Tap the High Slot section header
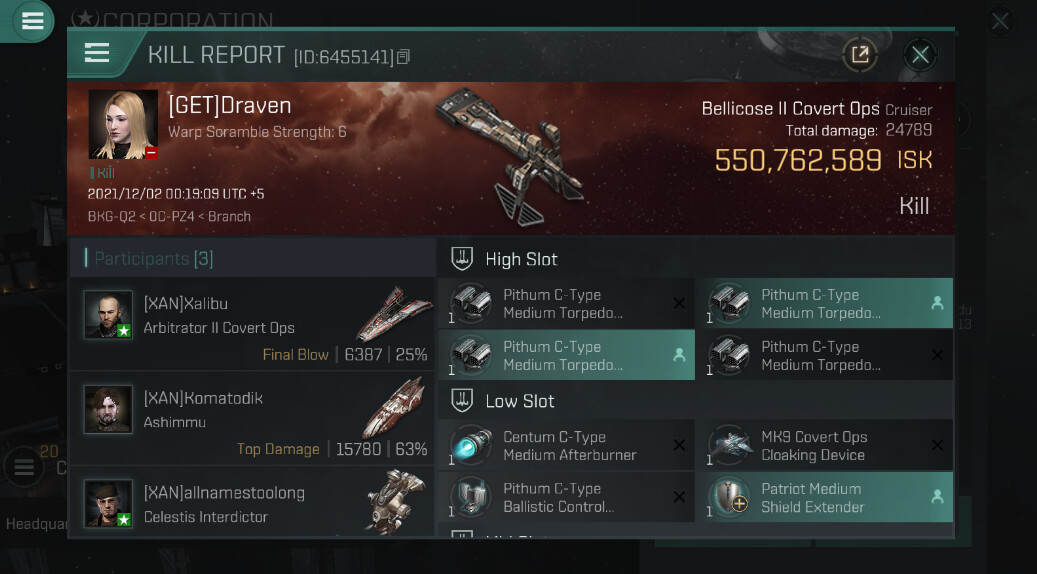 click(x=521, y=259)
